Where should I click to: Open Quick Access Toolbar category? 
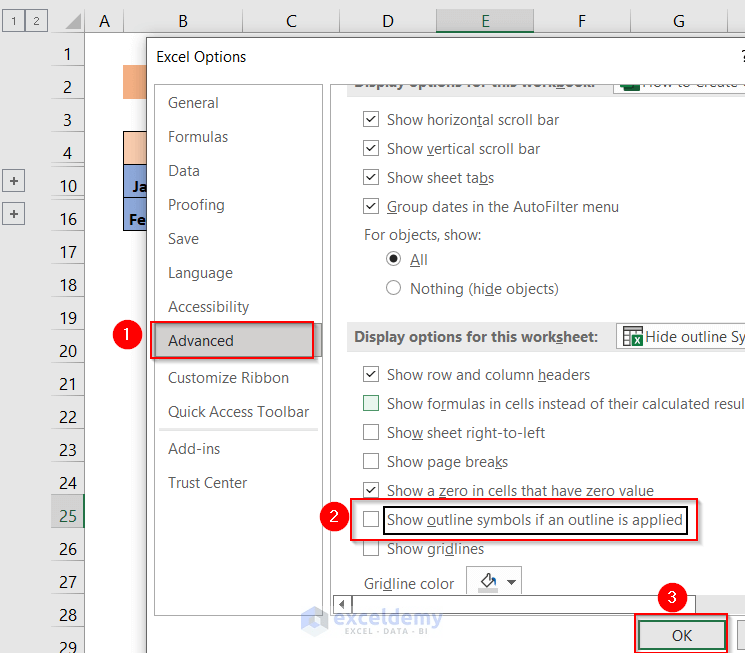pos(239,412)
